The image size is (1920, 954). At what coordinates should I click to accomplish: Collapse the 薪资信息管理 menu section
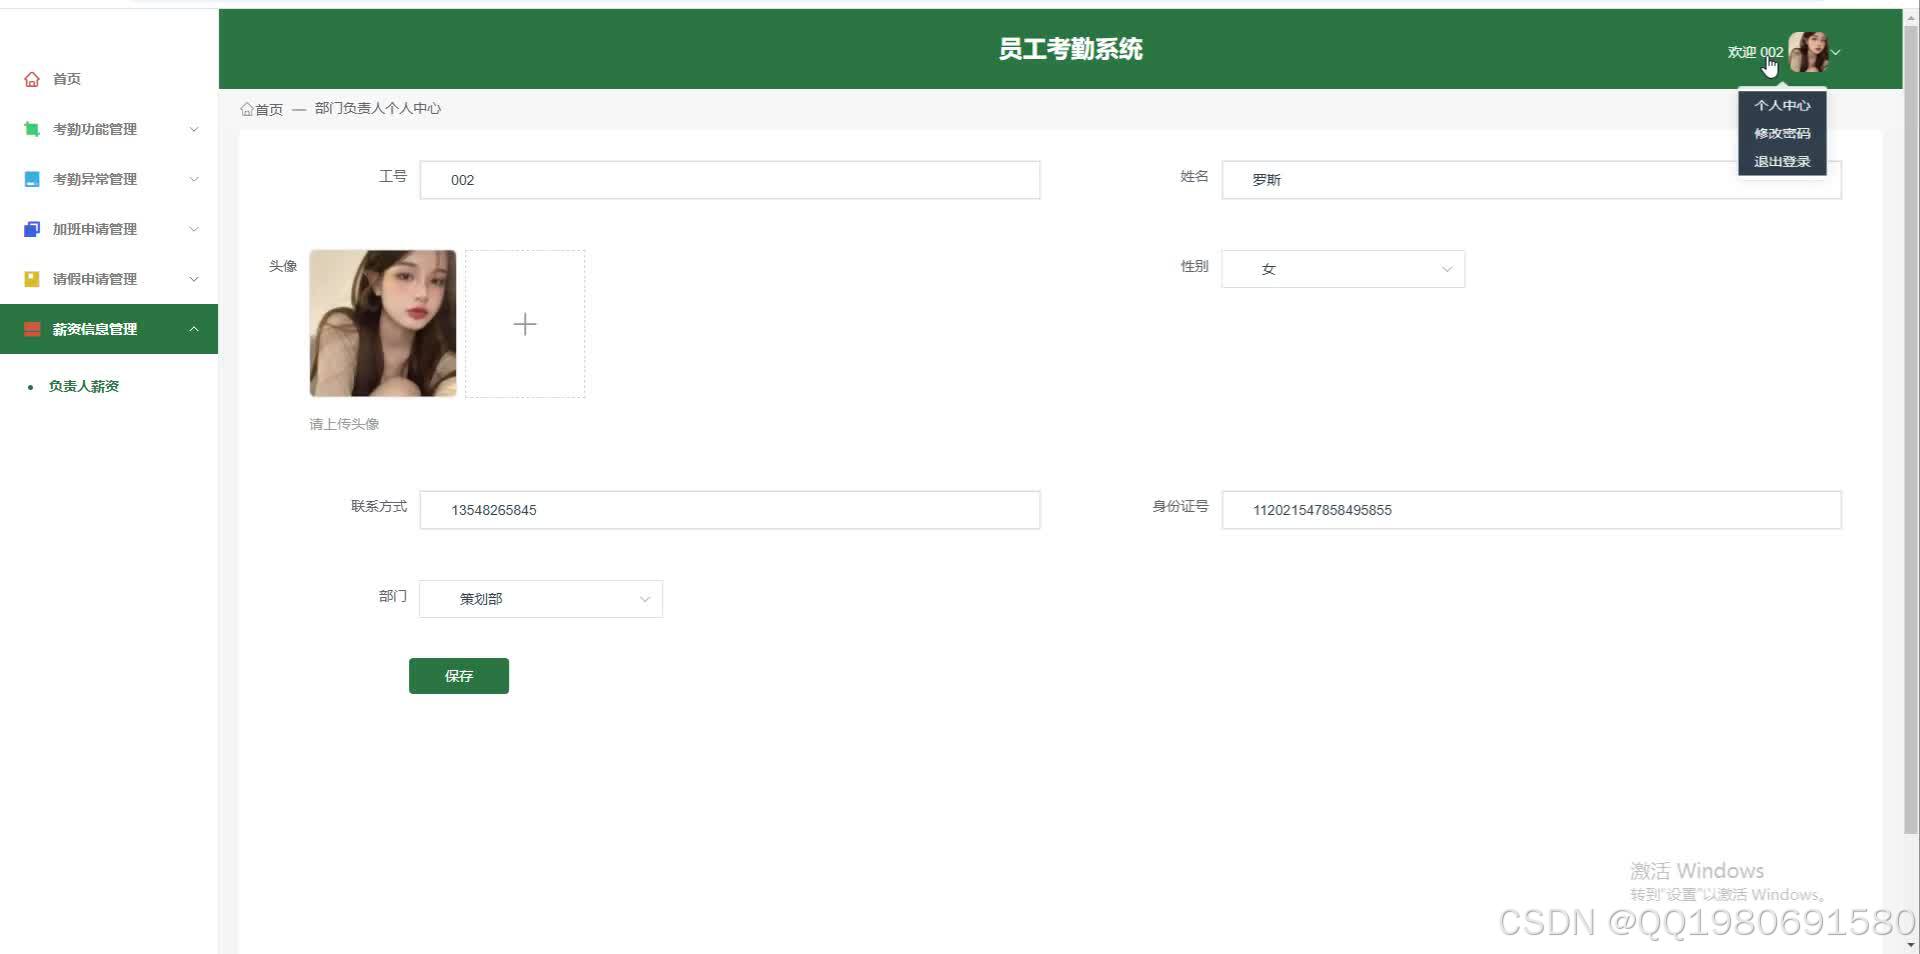110,328
